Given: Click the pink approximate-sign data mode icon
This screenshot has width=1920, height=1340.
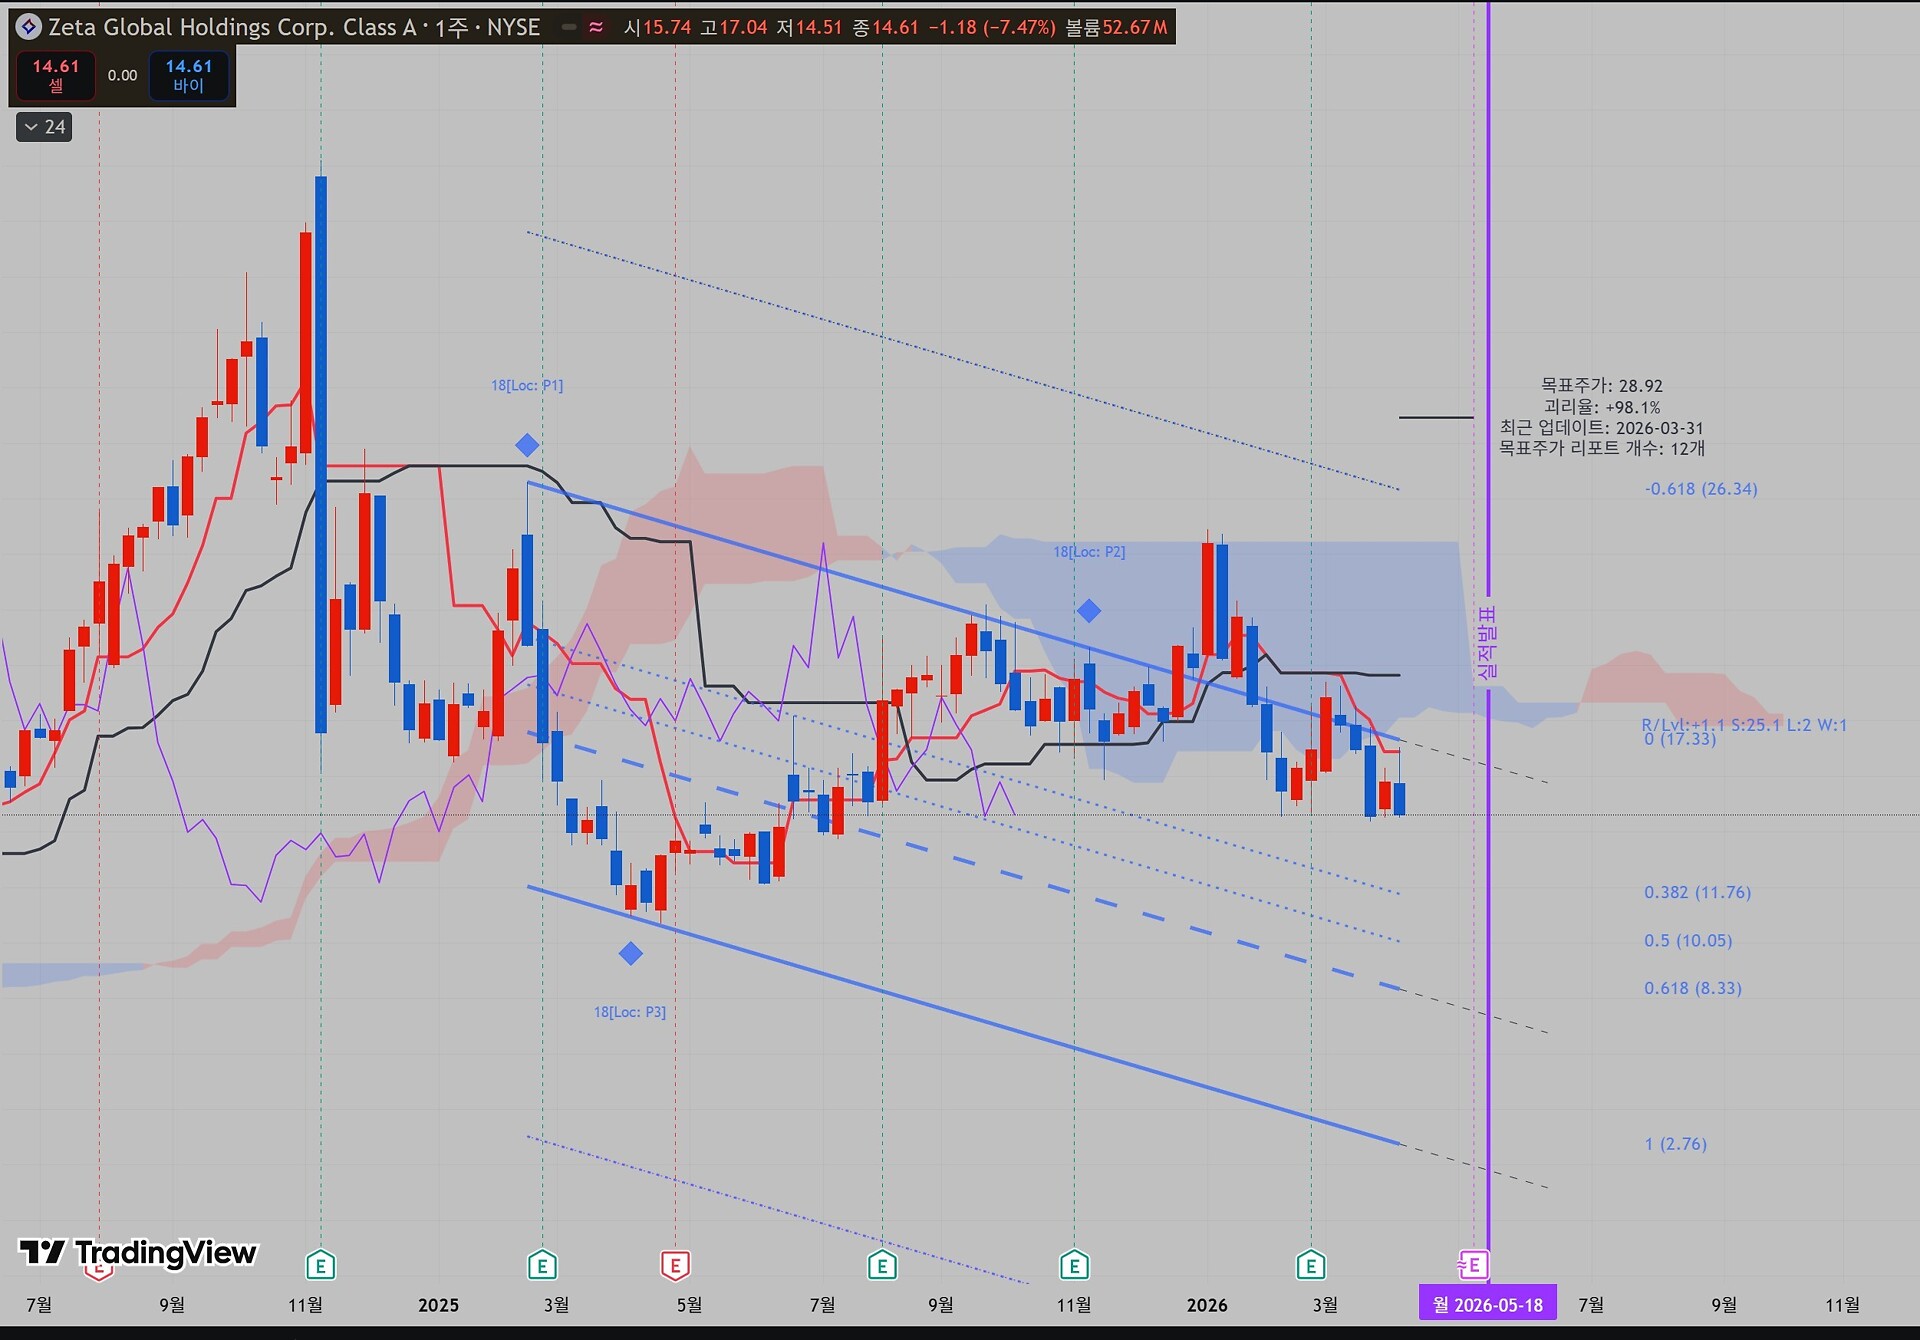Looking at the screenshot, I should coord(596,28).
